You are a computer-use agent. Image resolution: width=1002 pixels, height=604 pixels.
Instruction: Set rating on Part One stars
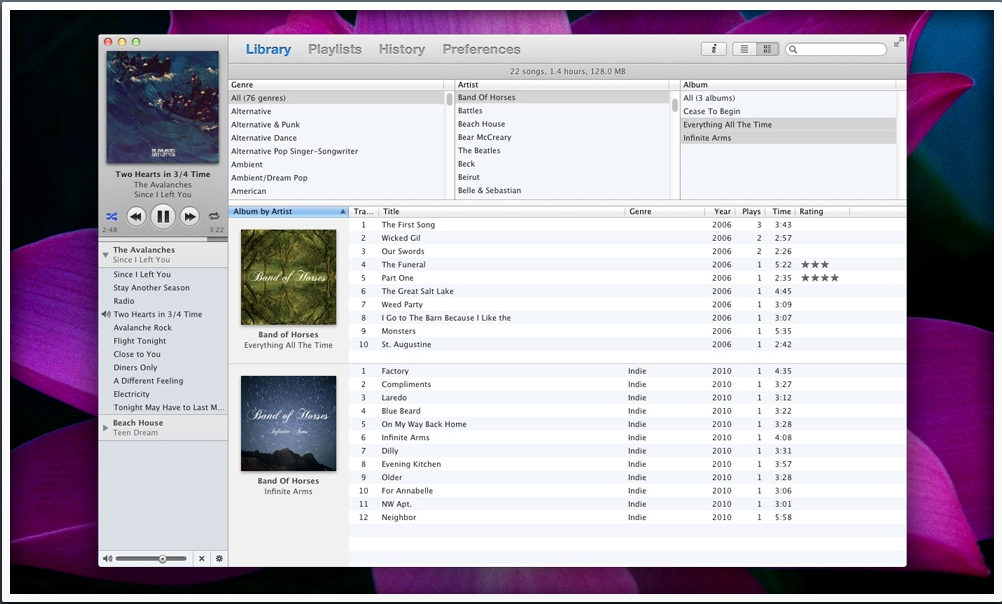[x=820, y=278]
